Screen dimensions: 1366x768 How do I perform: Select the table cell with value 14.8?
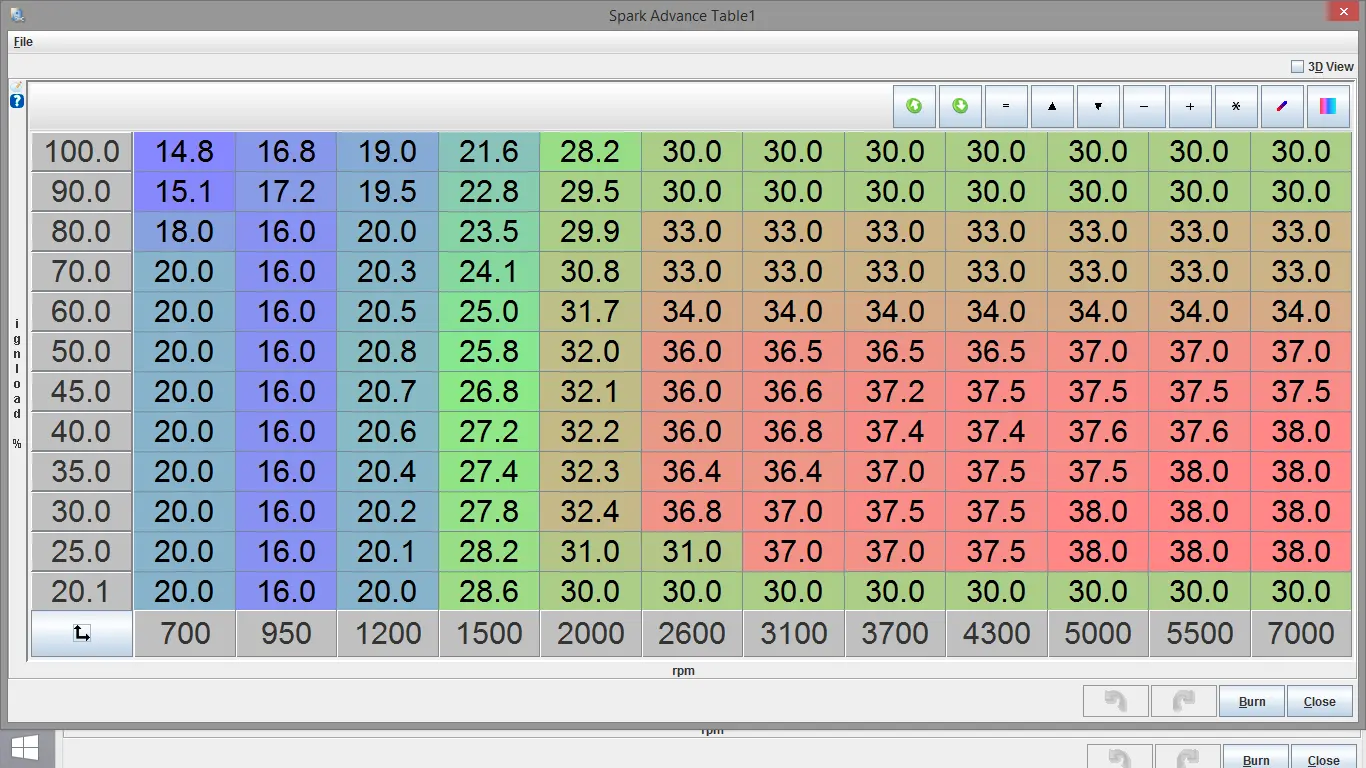point(185,152)
